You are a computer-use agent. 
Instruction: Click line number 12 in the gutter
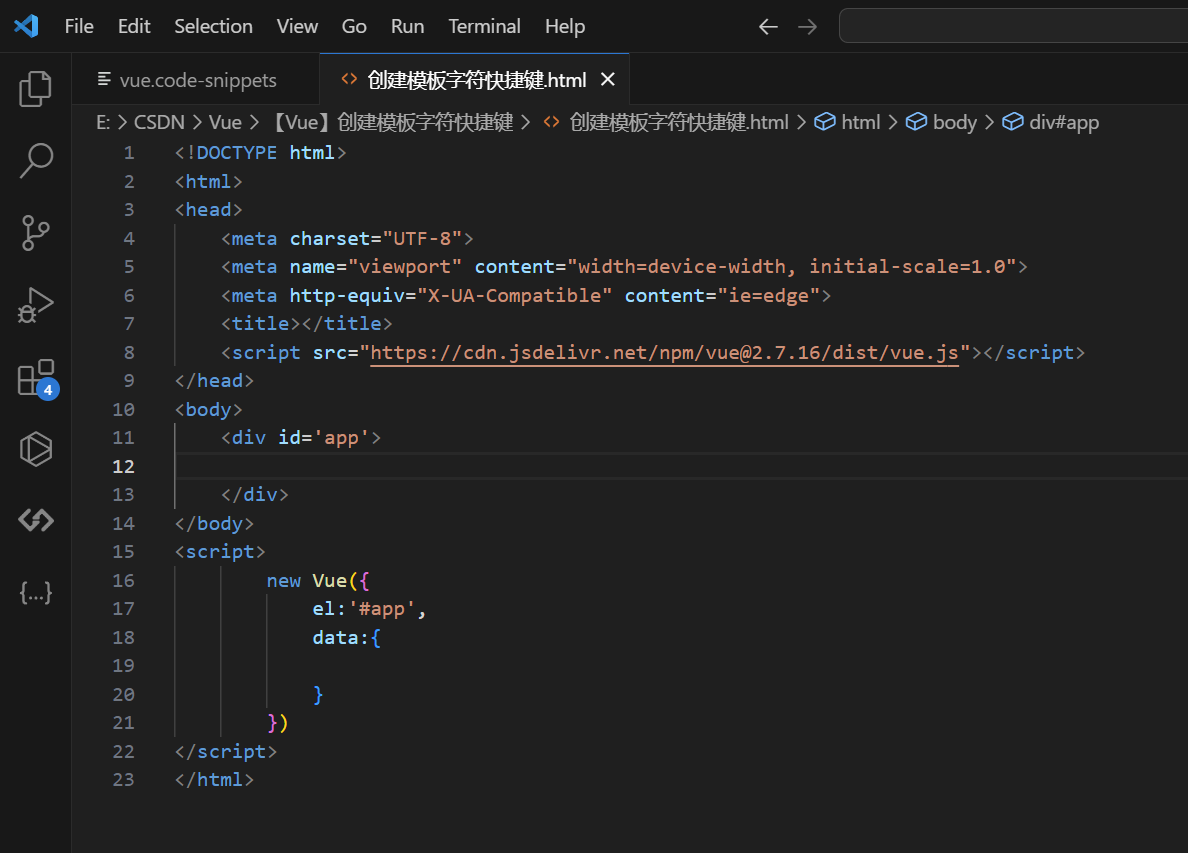[123, 467]
